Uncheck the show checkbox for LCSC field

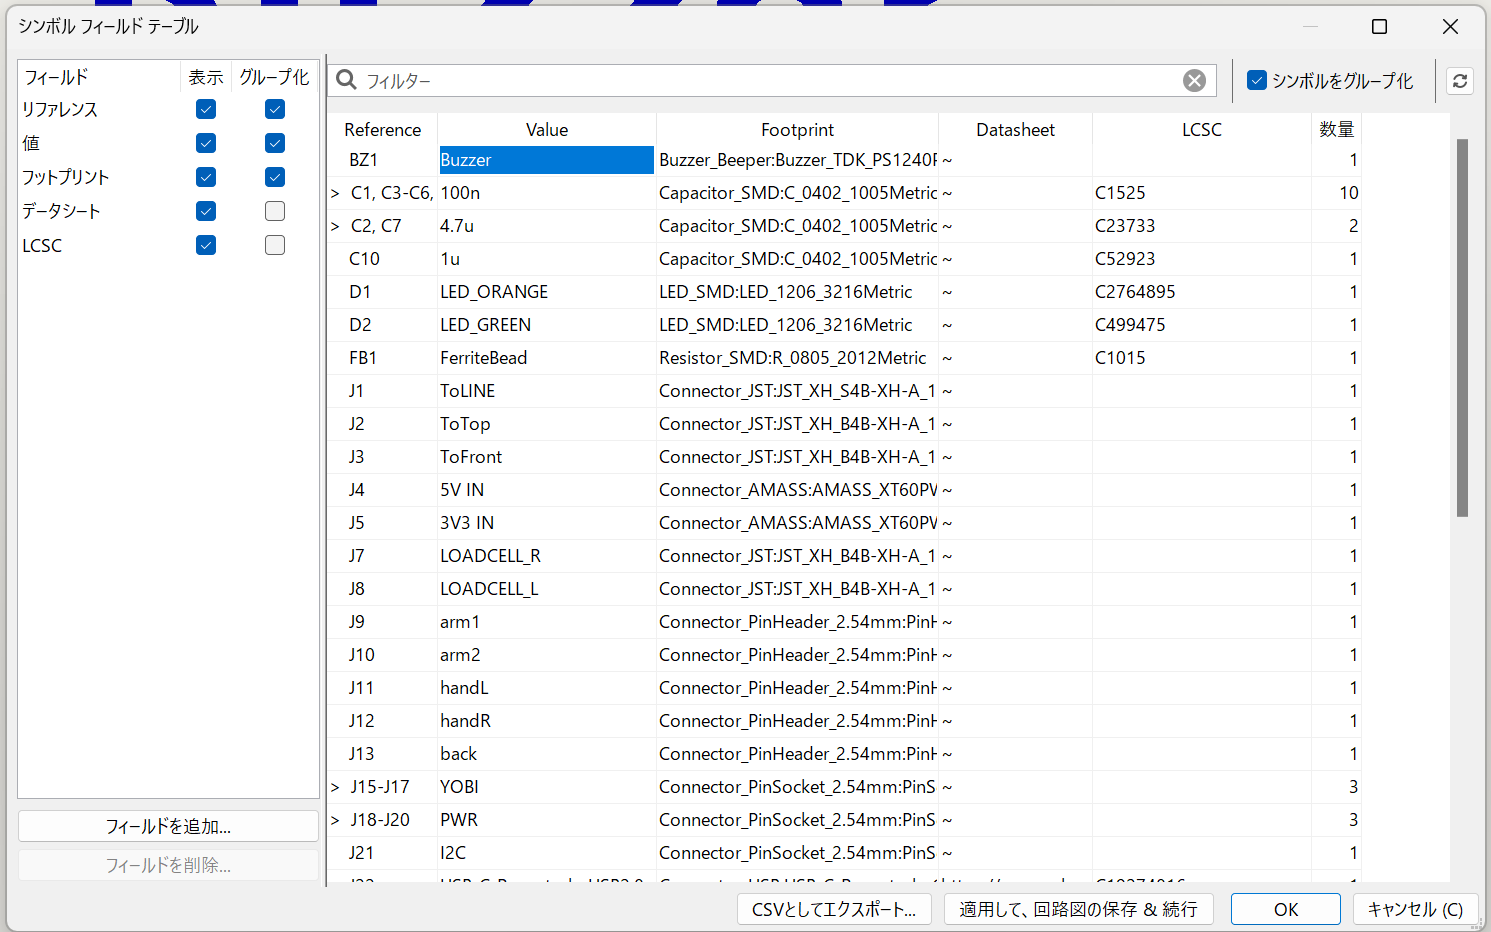click(x=206, y=245)
